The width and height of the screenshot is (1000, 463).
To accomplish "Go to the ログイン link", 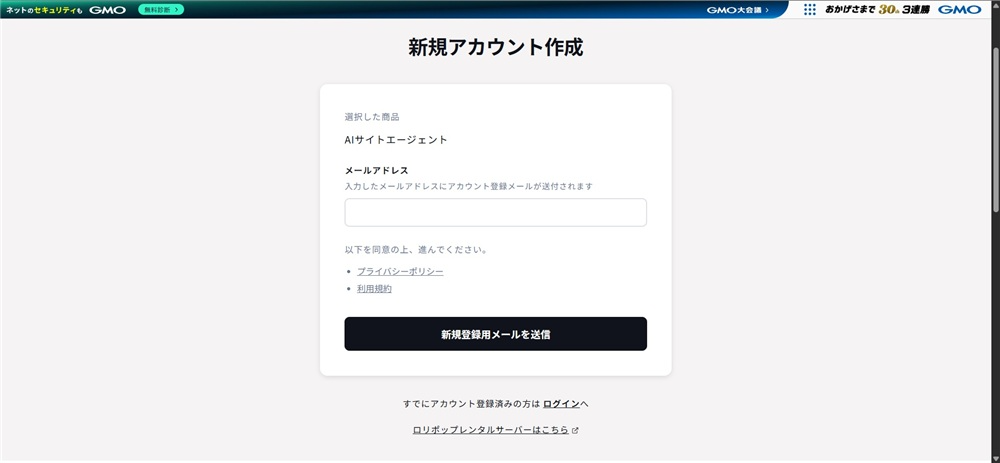I will [x=561, y=404].
